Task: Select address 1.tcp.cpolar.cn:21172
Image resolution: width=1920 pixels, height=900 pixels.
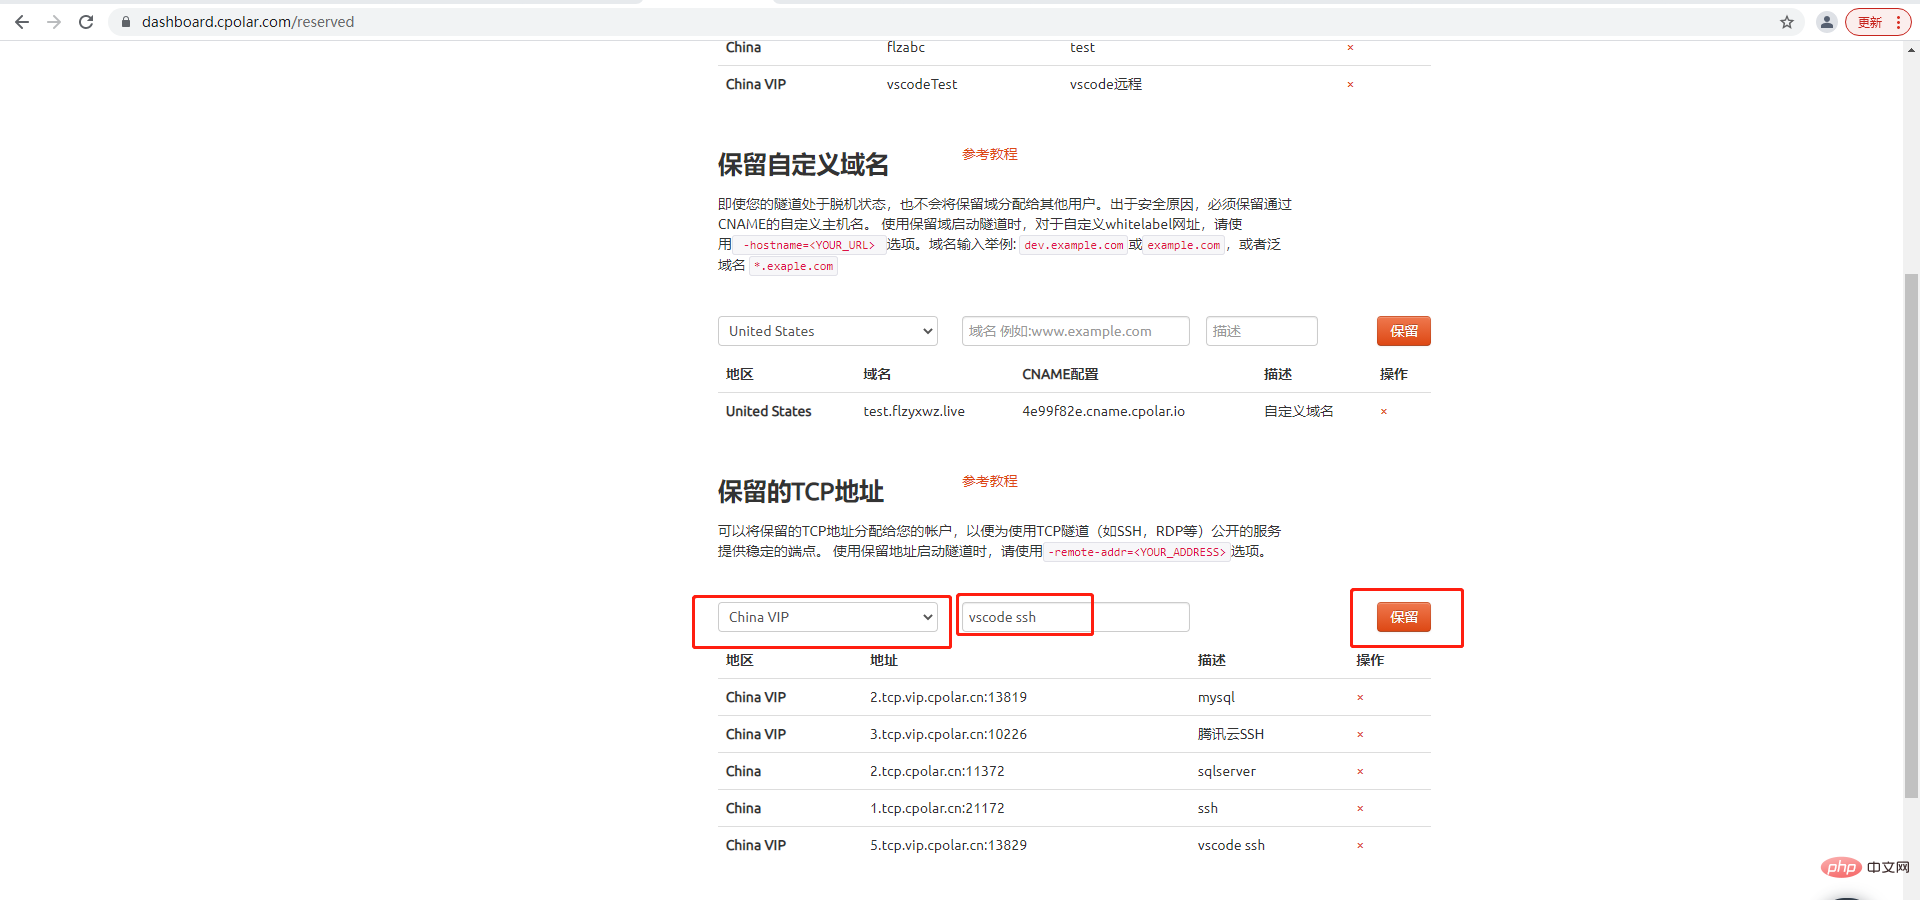Action: pos(937,808)
